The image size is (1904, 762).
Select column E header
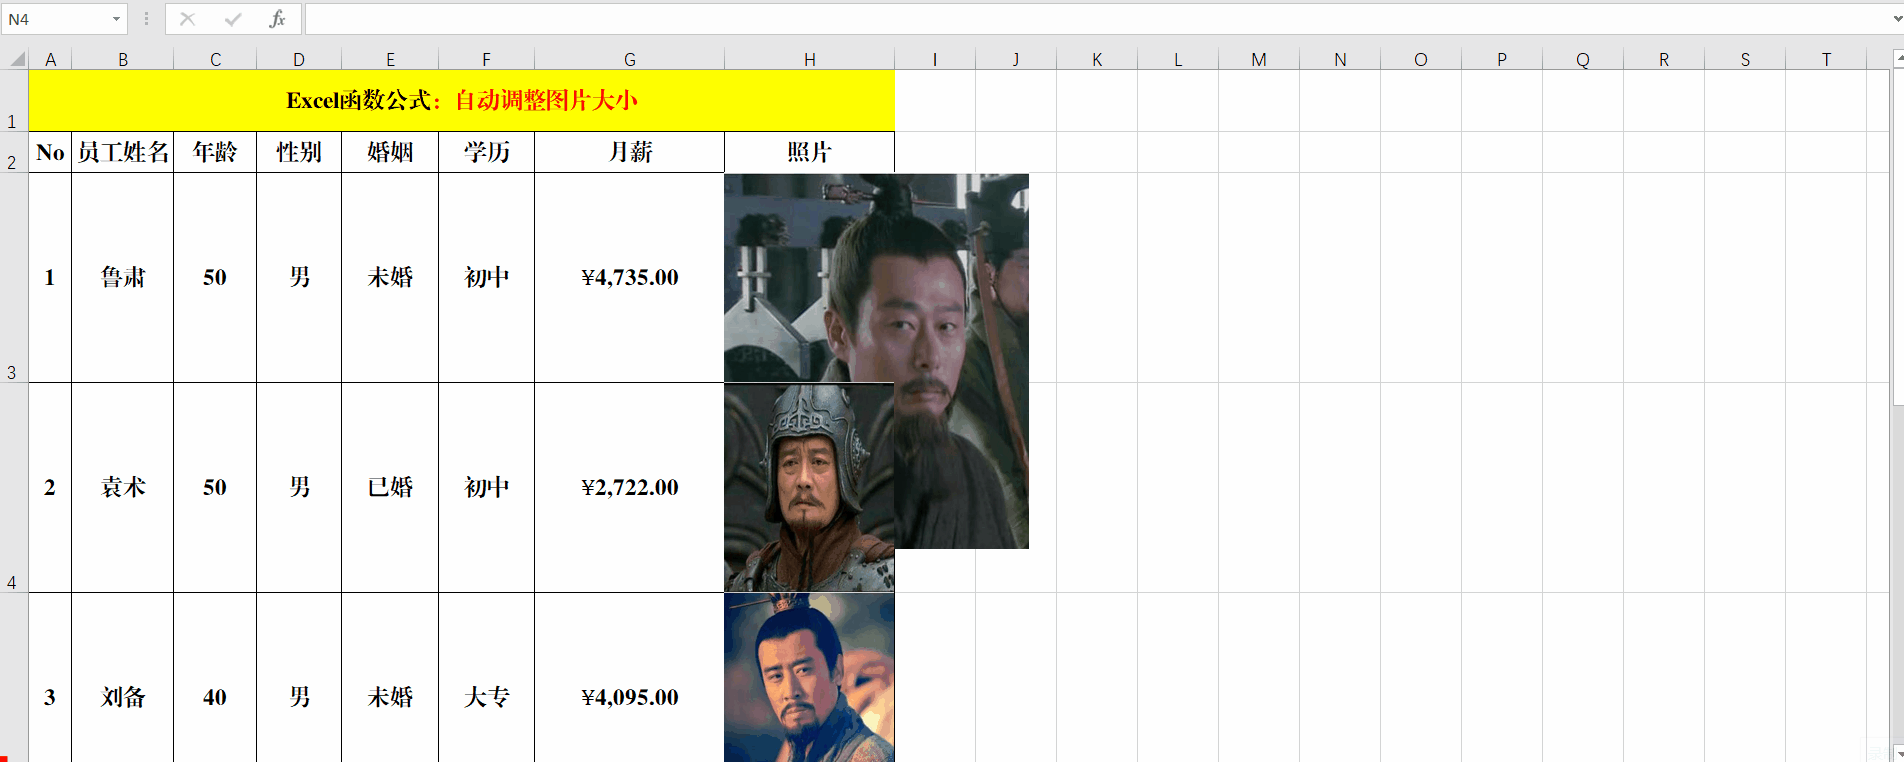pos(390,60)
